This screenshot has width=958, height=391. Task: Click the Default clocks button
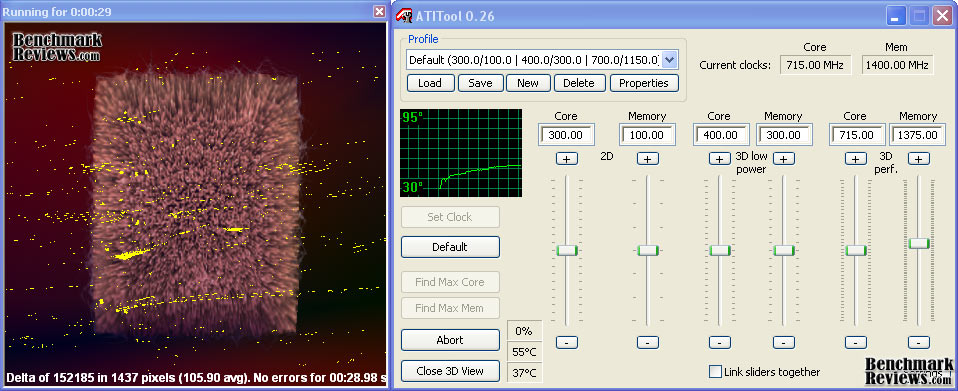[x=450, y=247]
